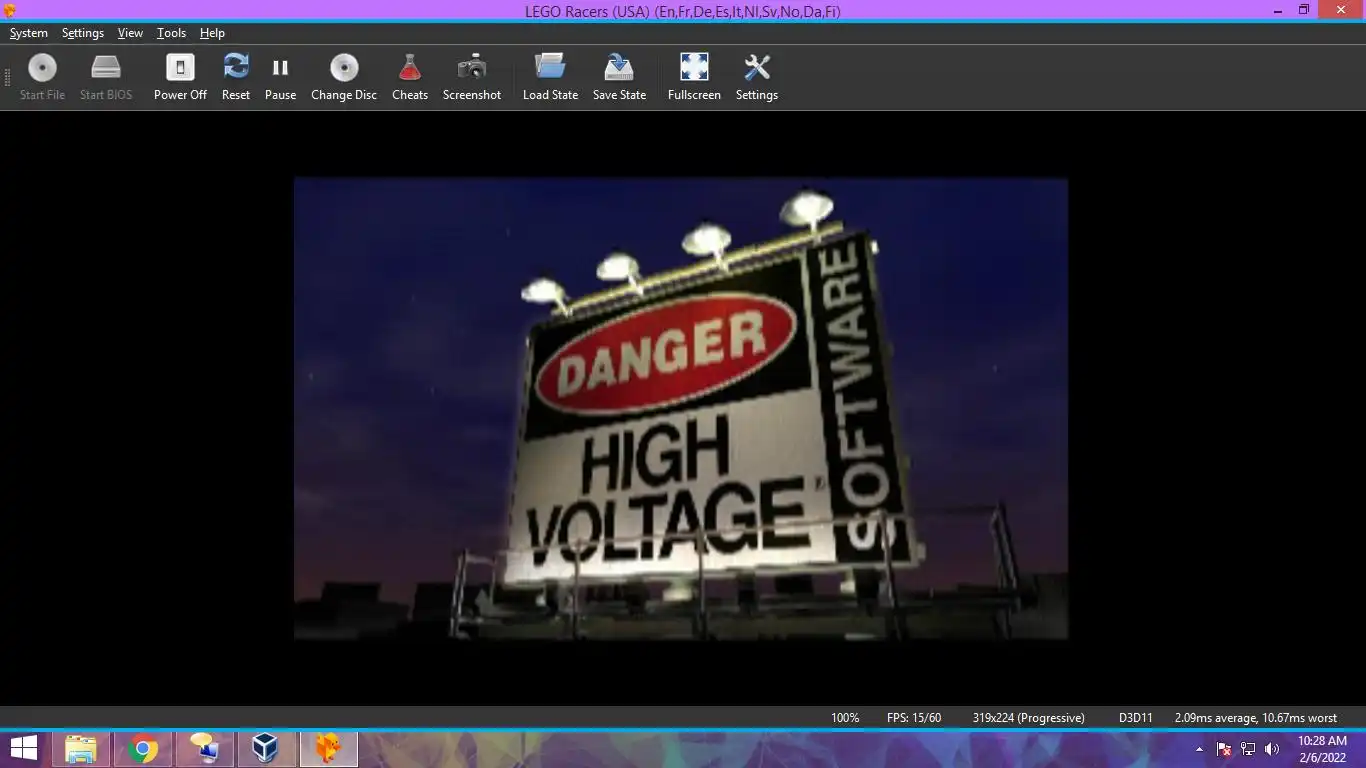Open Settings wrench toolbar icon

click(757, 77)
